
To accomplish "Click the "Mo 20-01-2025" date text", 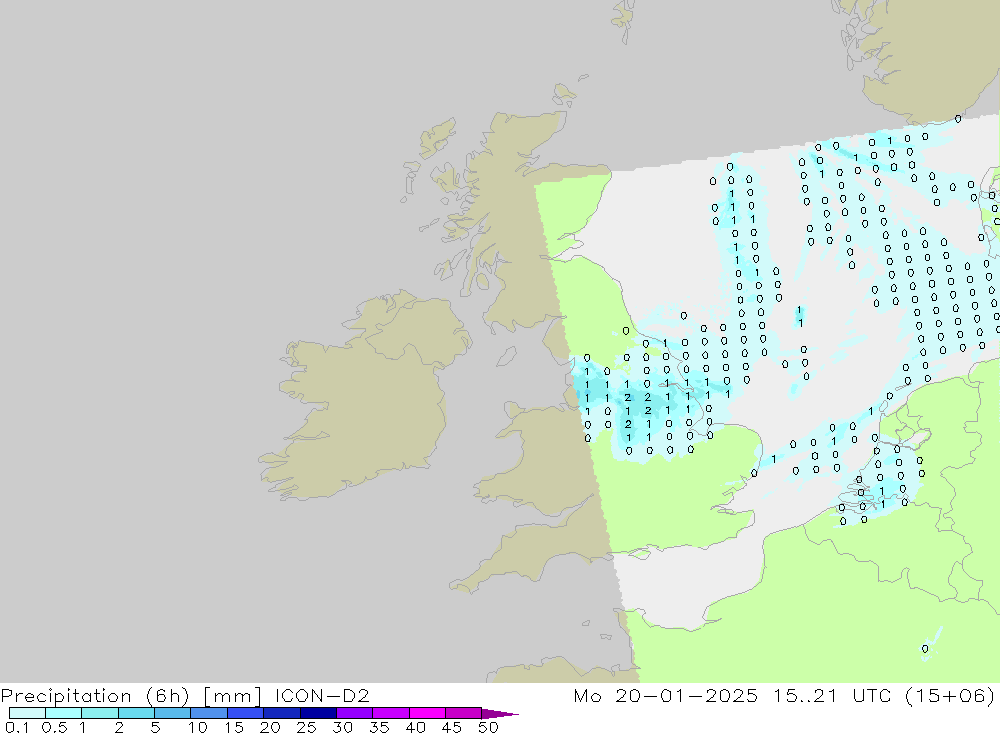I will (x=666, y=695).
